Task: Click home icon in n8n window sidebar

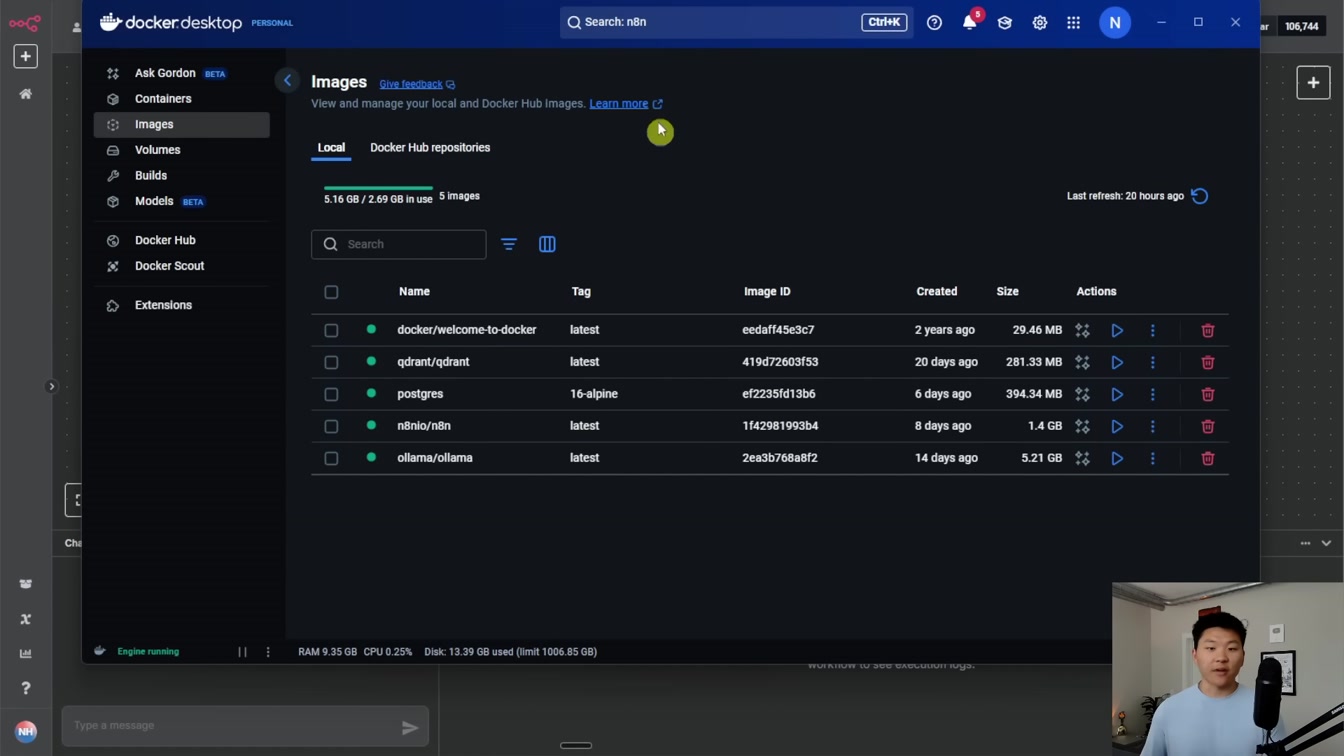Action: [x=26, y=94]
